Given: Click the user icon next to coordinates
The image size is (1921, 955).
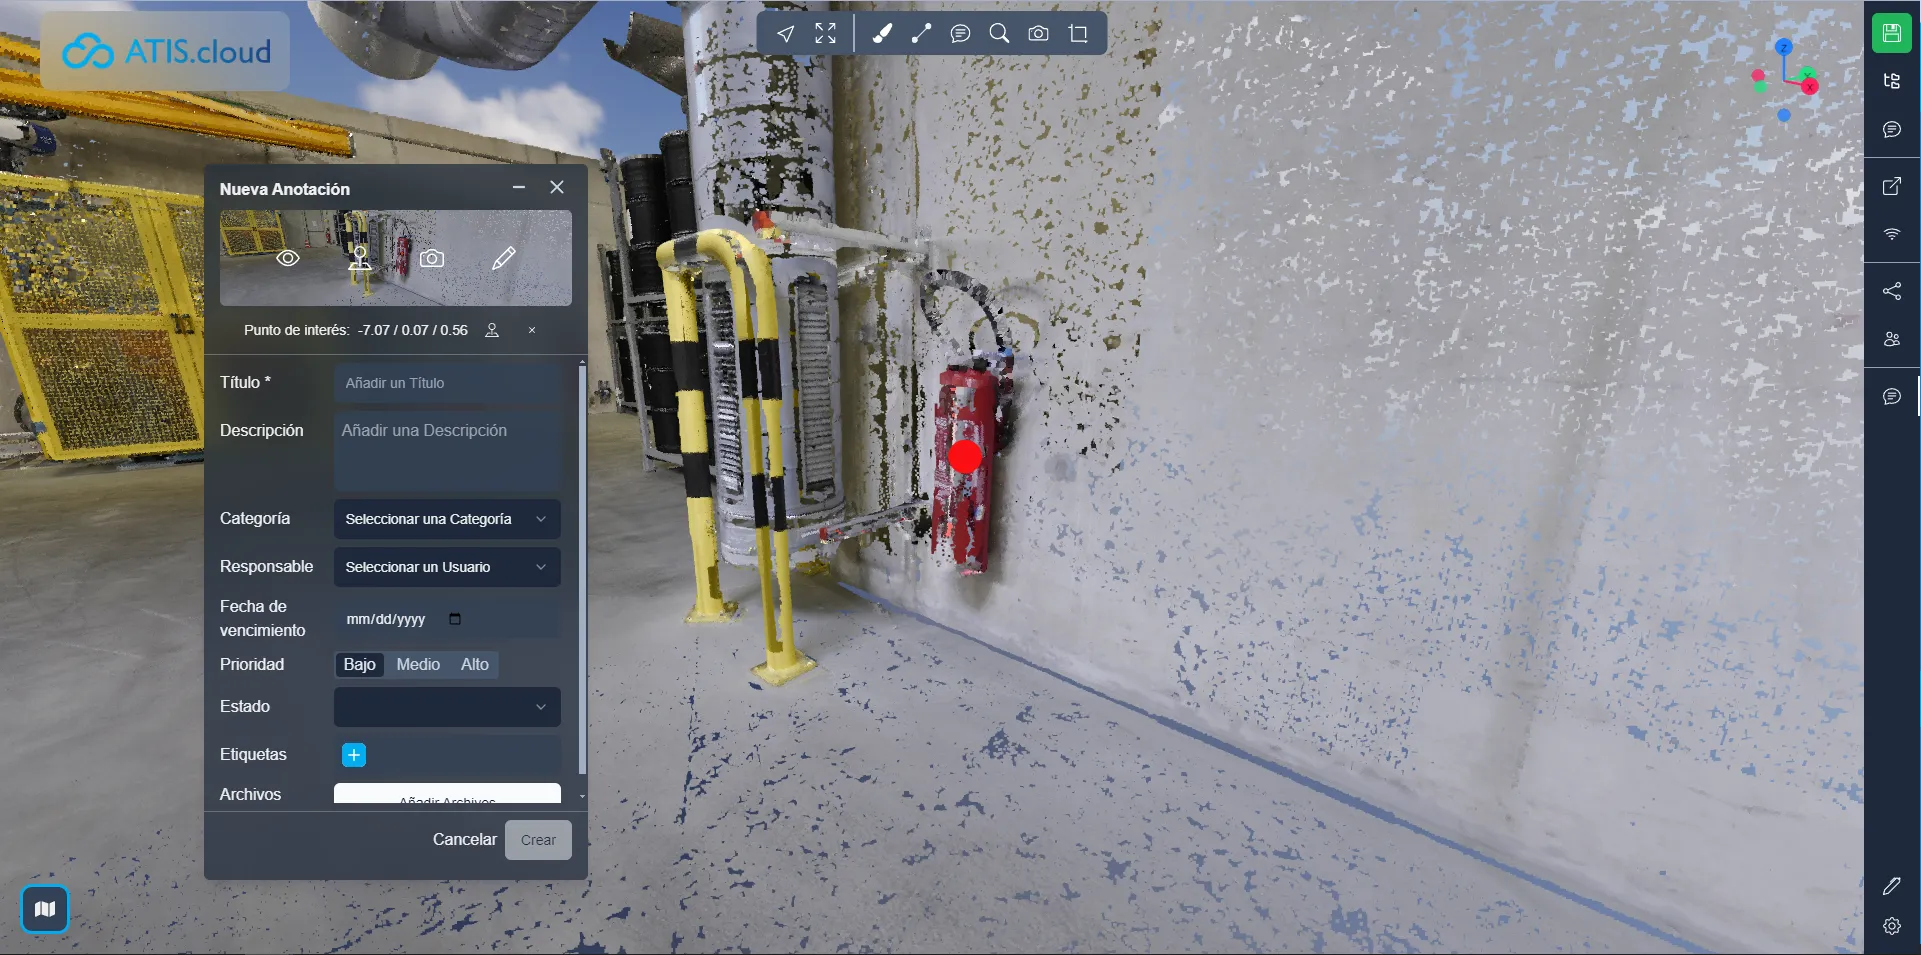Looking at the screenshot, I should click(x=492, y=330).
